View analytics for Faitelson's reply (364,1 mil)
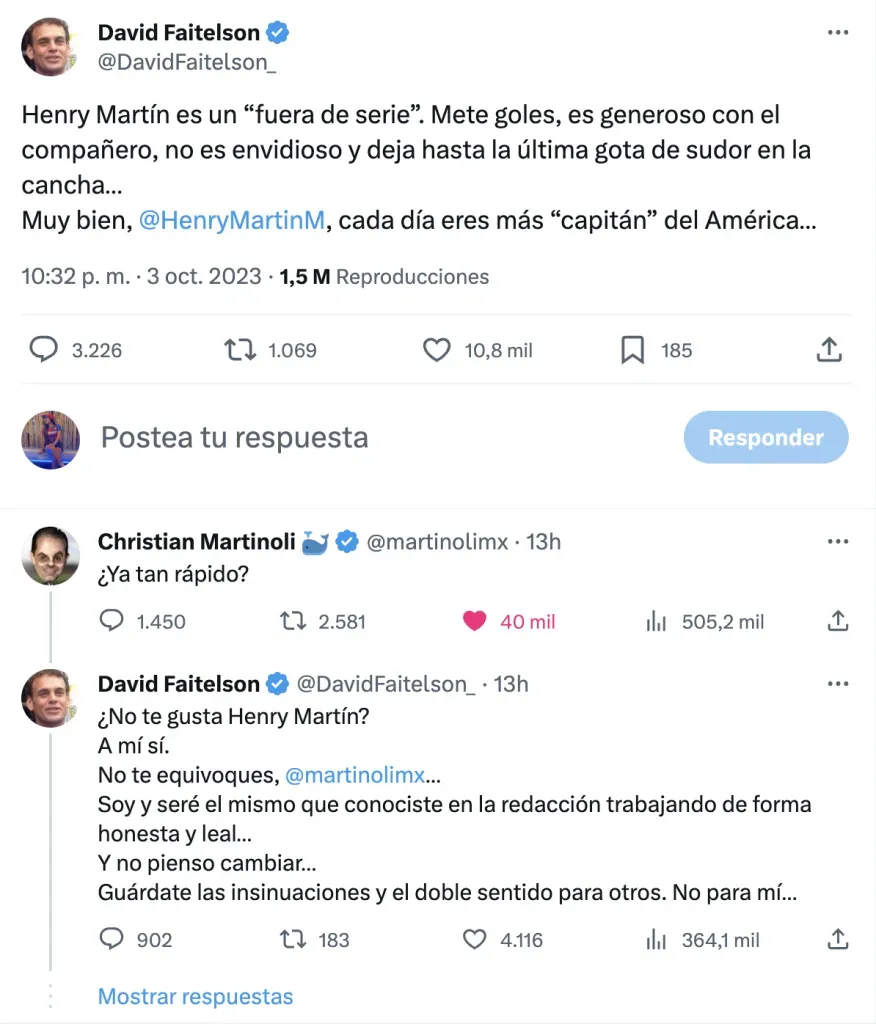The image size is (876, 1024). (656, 939)
